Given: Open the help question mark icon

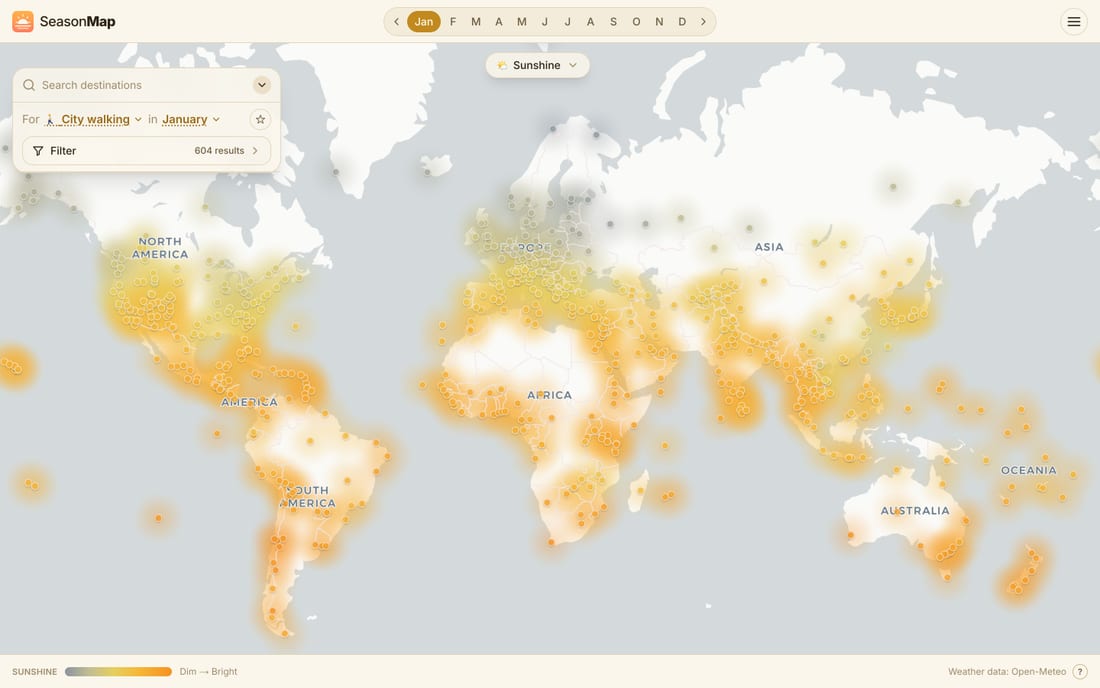Looking at the screenshot, I should point(1080,672).
